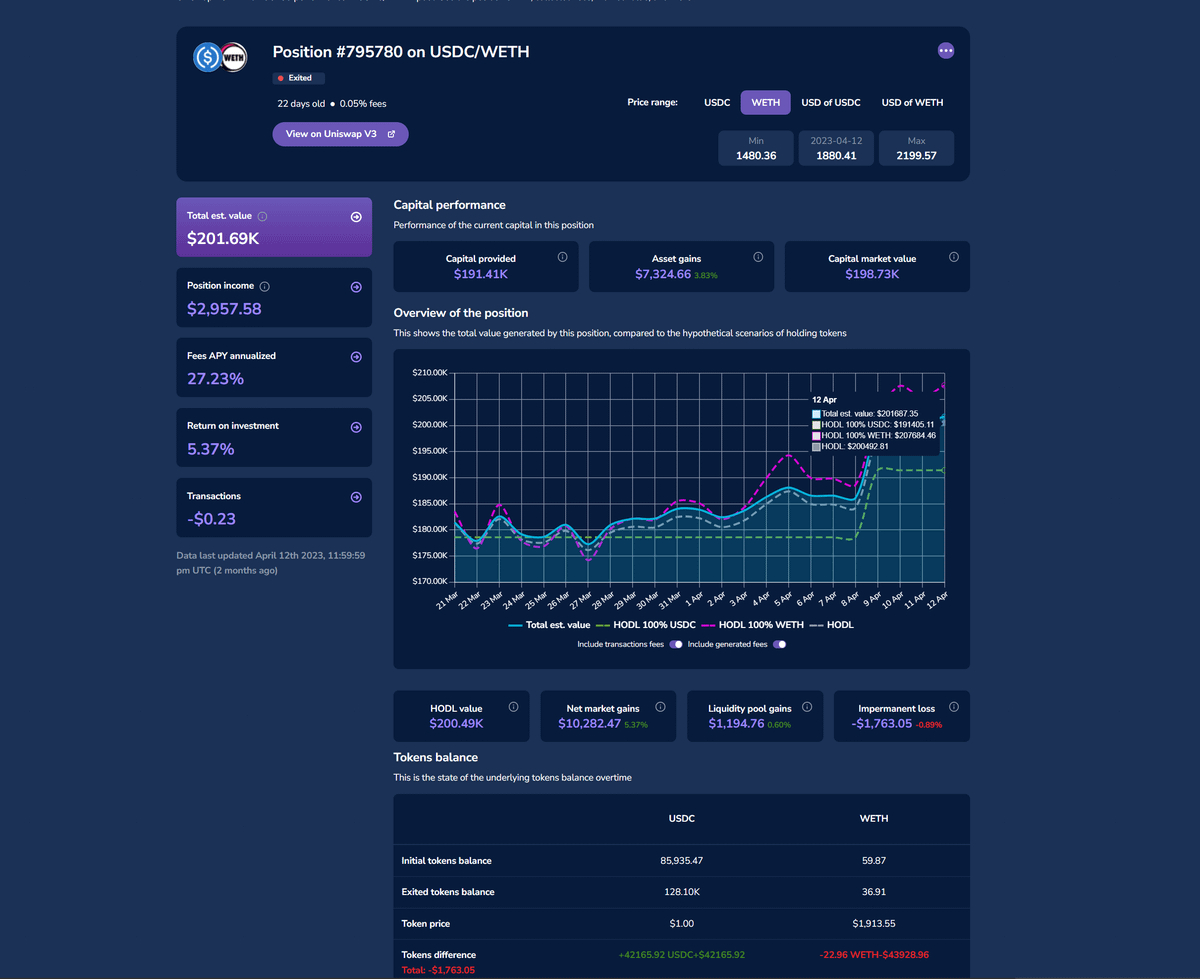Click the WETH price range button

point(765,102)
